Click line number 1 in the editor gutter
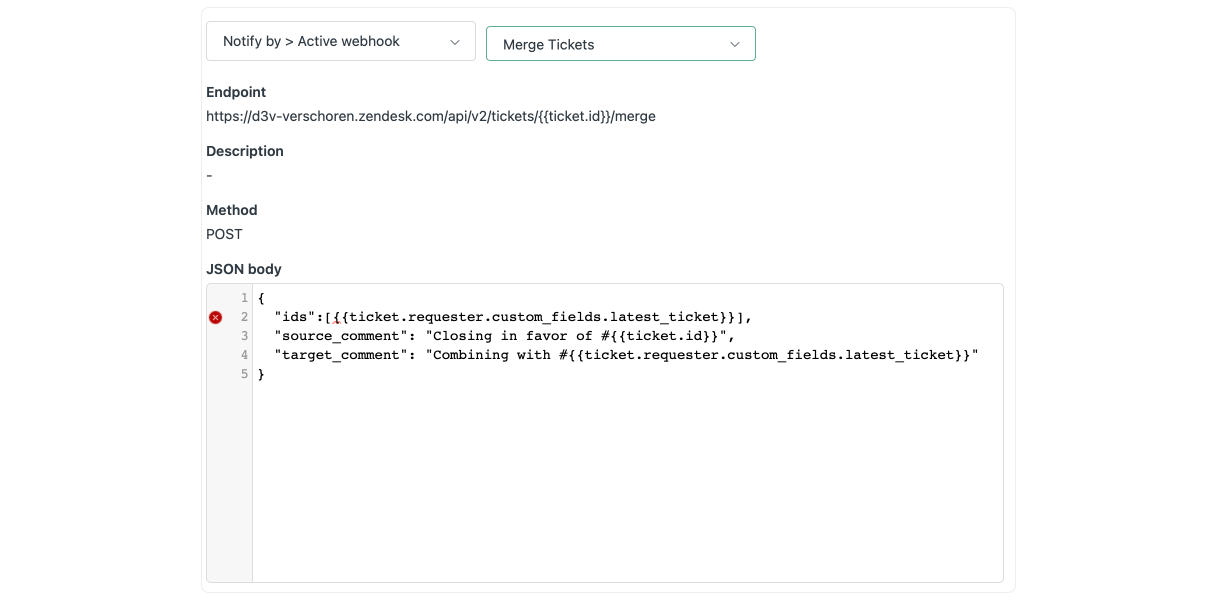The image size is (1217, 600). (x=244, y=298)
